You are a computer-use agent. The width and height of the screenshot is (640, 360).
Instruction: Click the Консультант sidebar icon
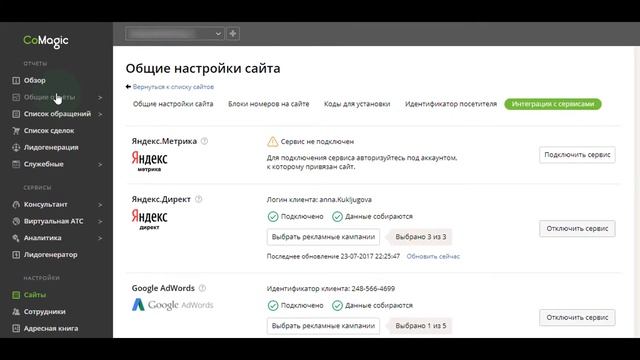coord(16,204)
